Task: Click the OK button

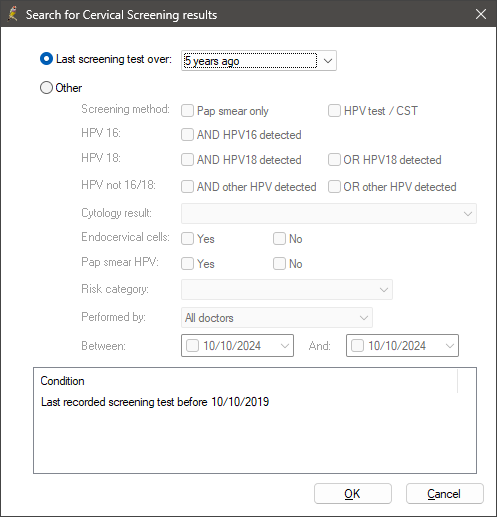Action: pyautogui.click(x=353, y=494)
